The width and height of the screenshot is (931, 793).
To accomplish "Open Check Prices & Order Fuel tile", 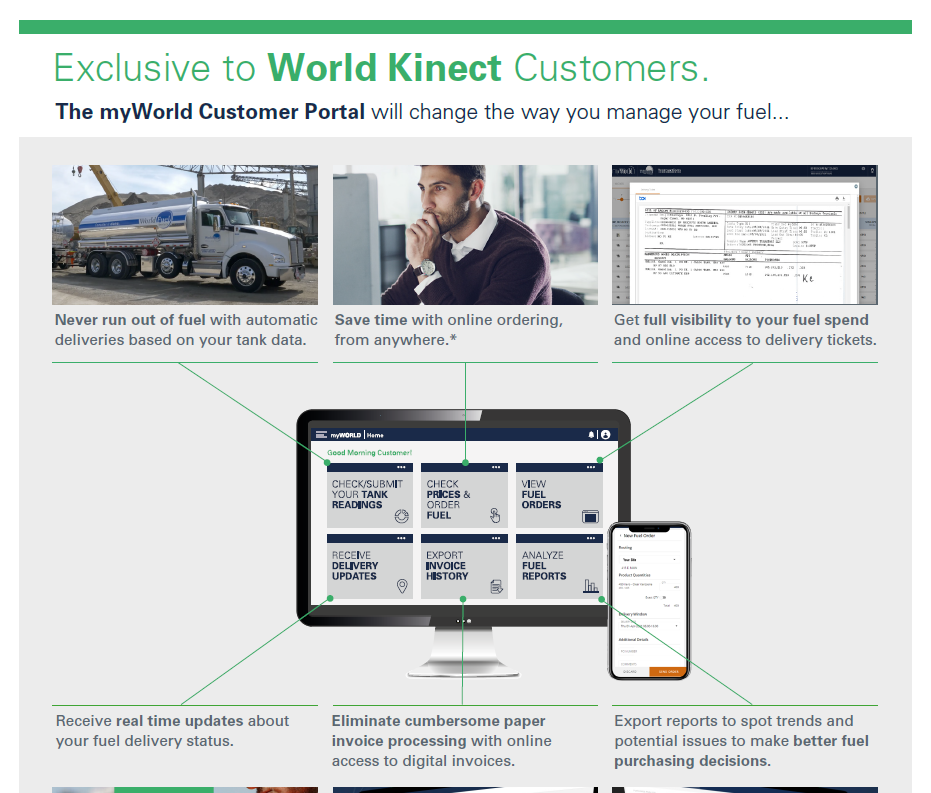I will click(x=464, y=496).
